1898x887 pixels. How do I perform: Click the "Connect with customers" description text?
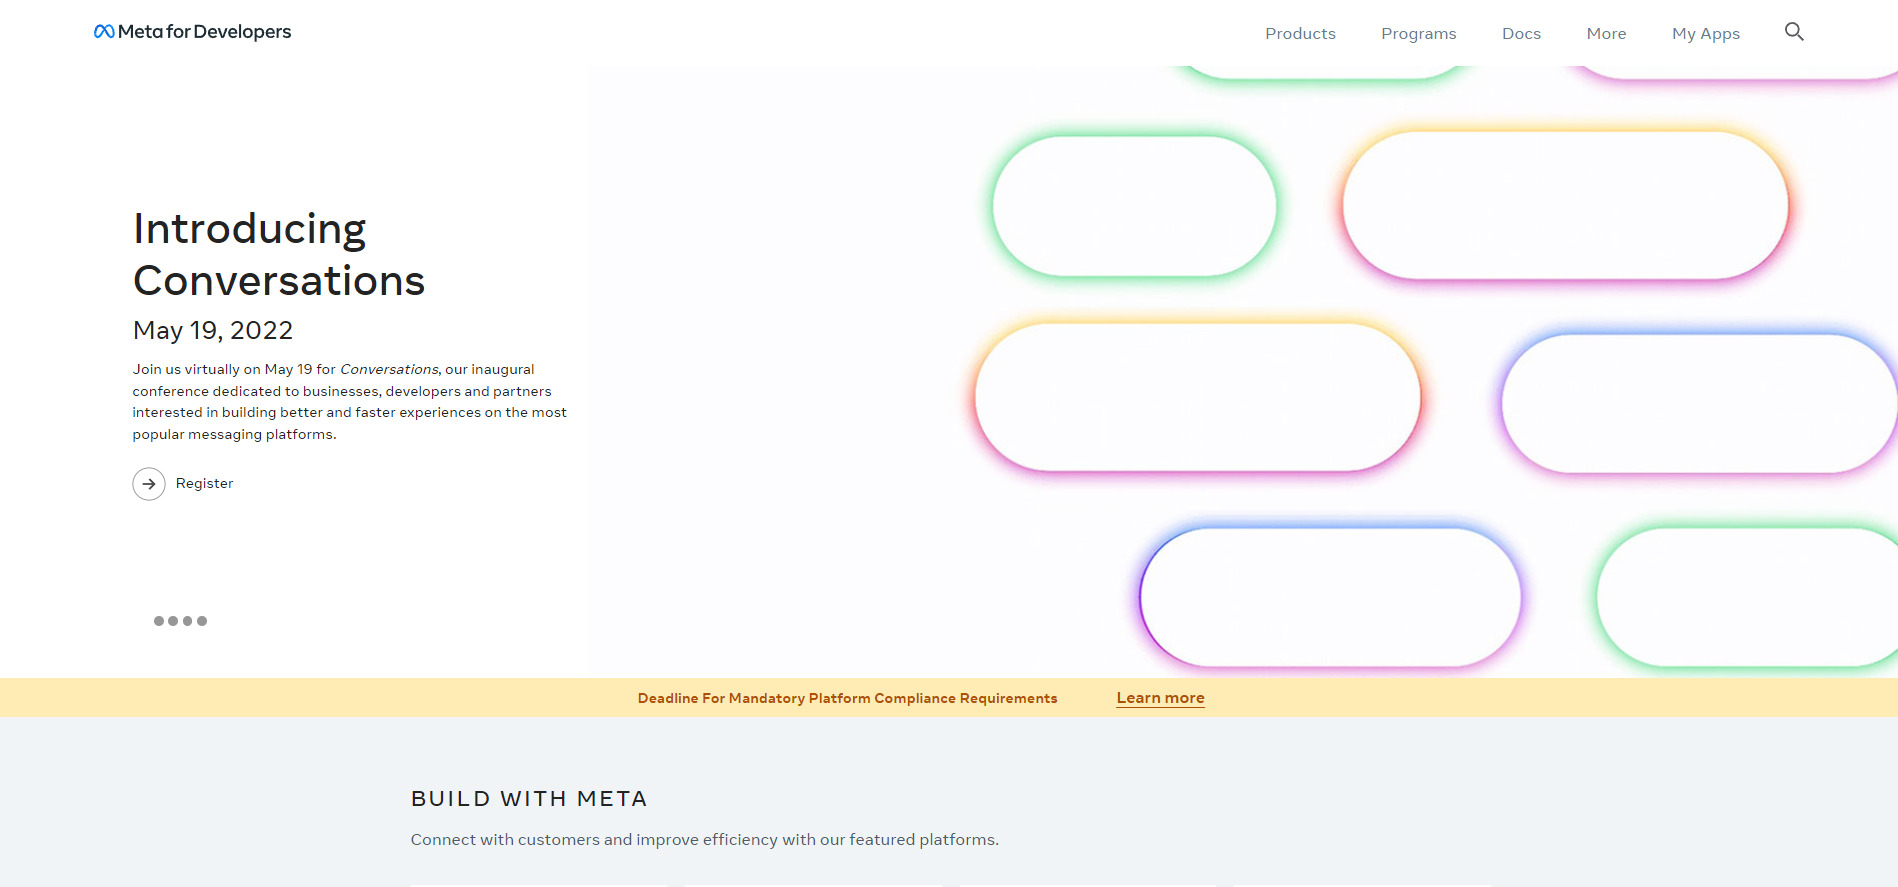[x=705, y=839]
